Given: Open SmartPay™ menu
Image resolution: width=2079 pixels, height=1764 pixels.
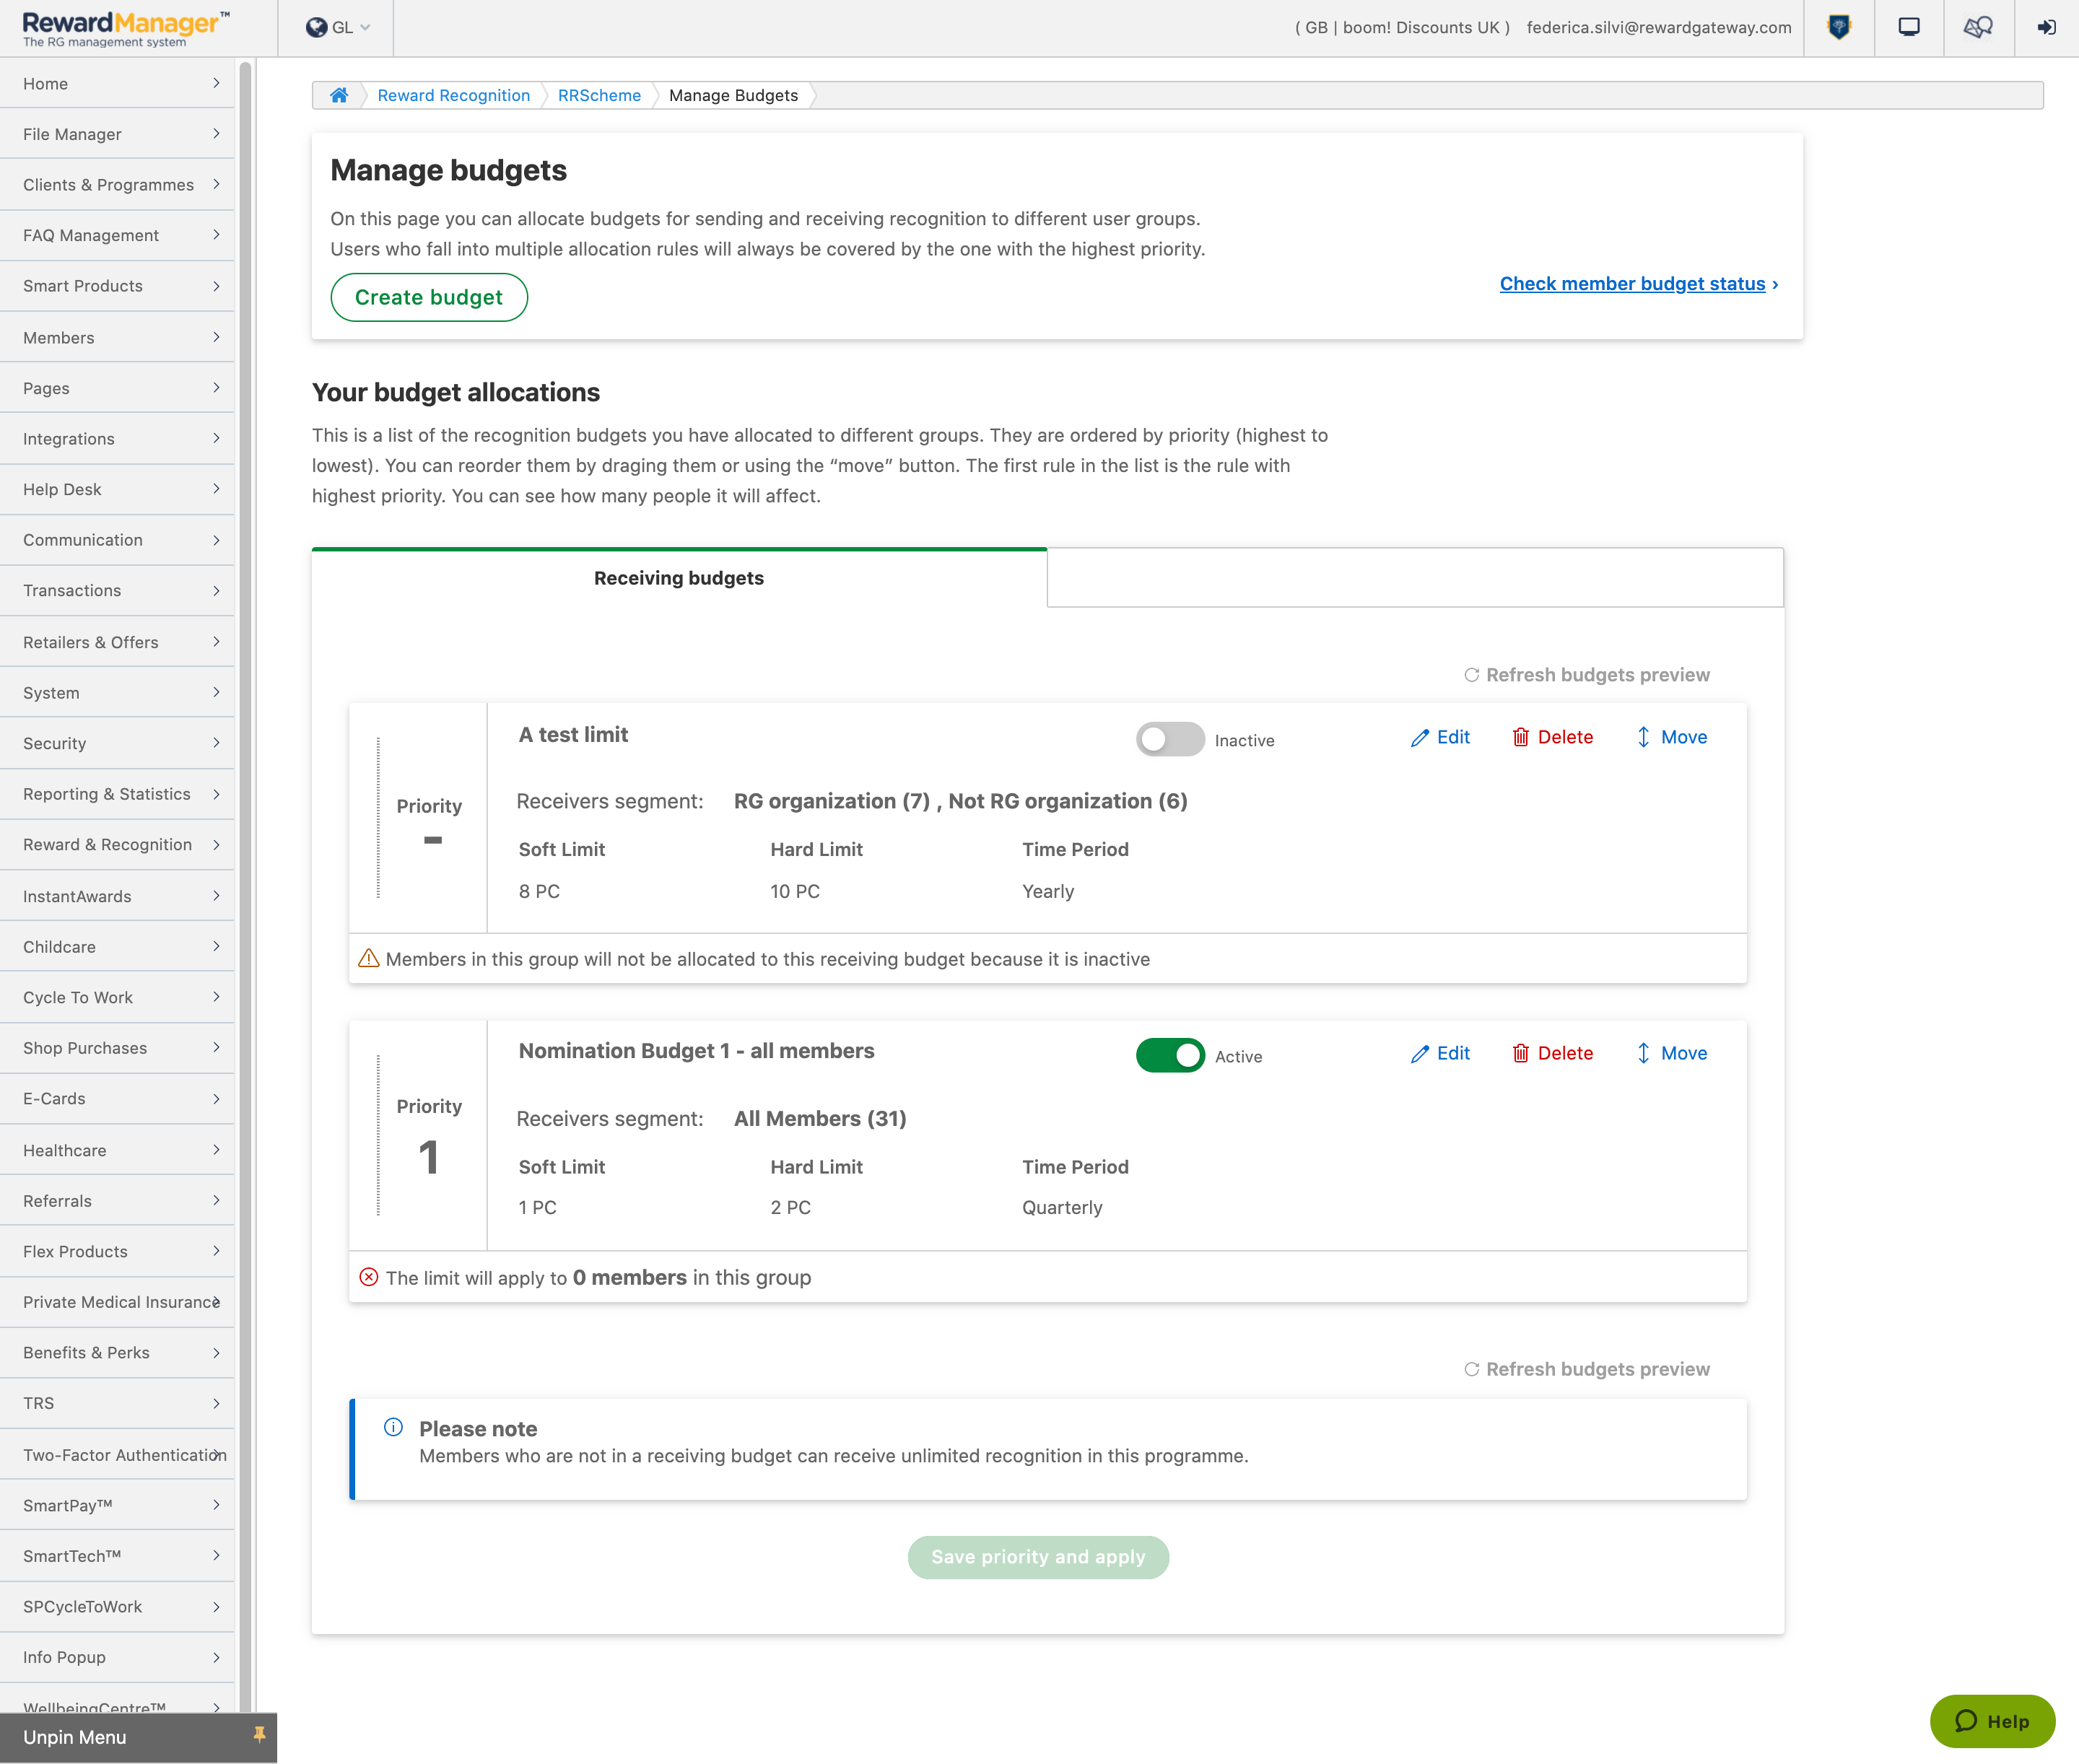Looking at the screenshot, I should point(117,1505).
